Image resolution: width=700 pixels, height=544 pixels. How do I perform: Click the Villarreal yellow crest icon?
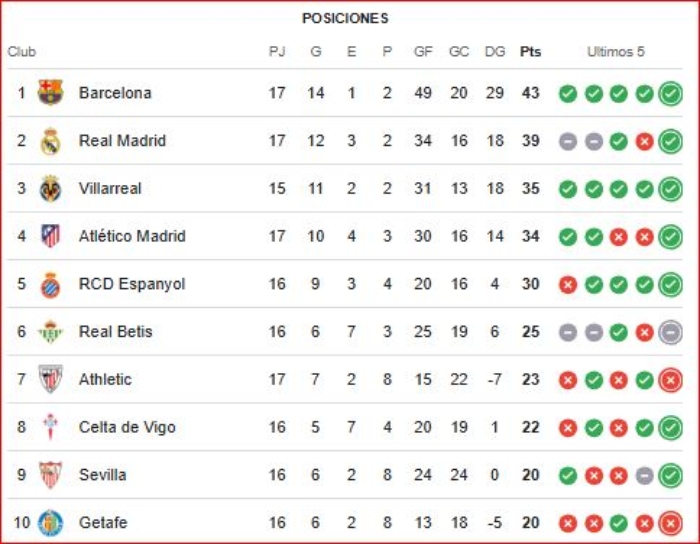click(x=50, y=188)
